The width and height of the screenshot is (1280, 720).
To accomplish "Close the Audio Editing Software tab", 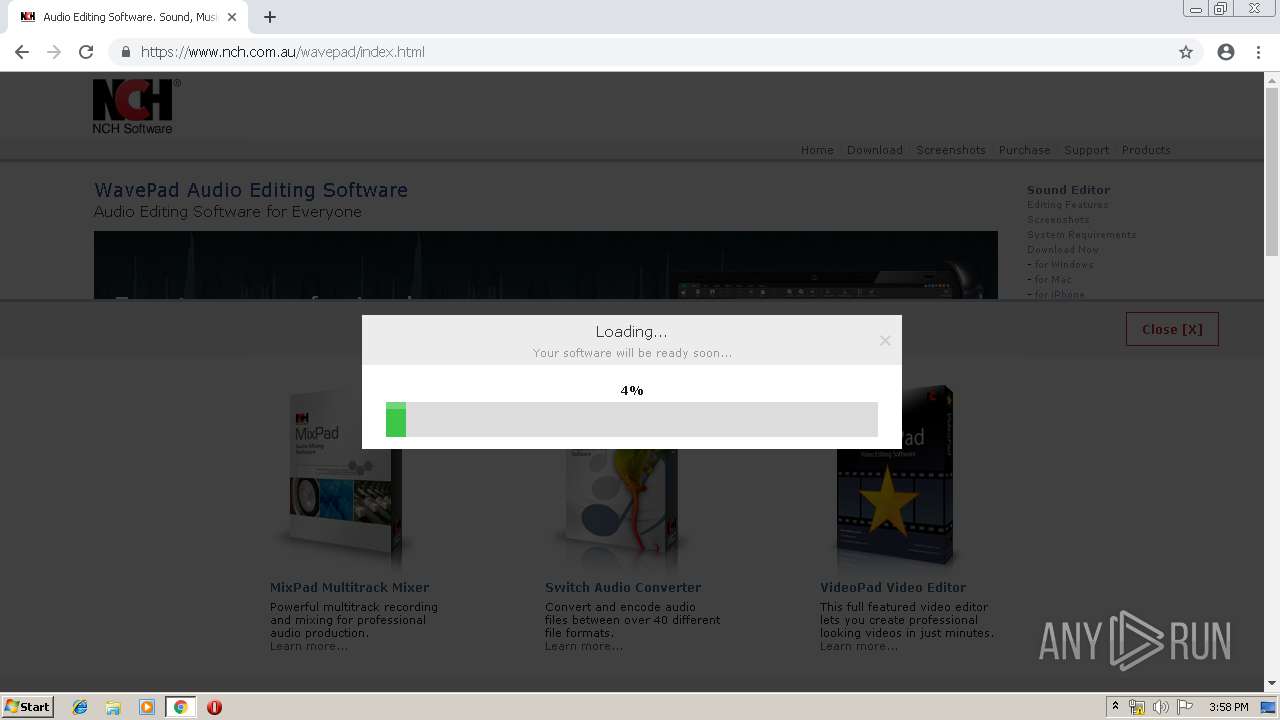I will 233,17.
